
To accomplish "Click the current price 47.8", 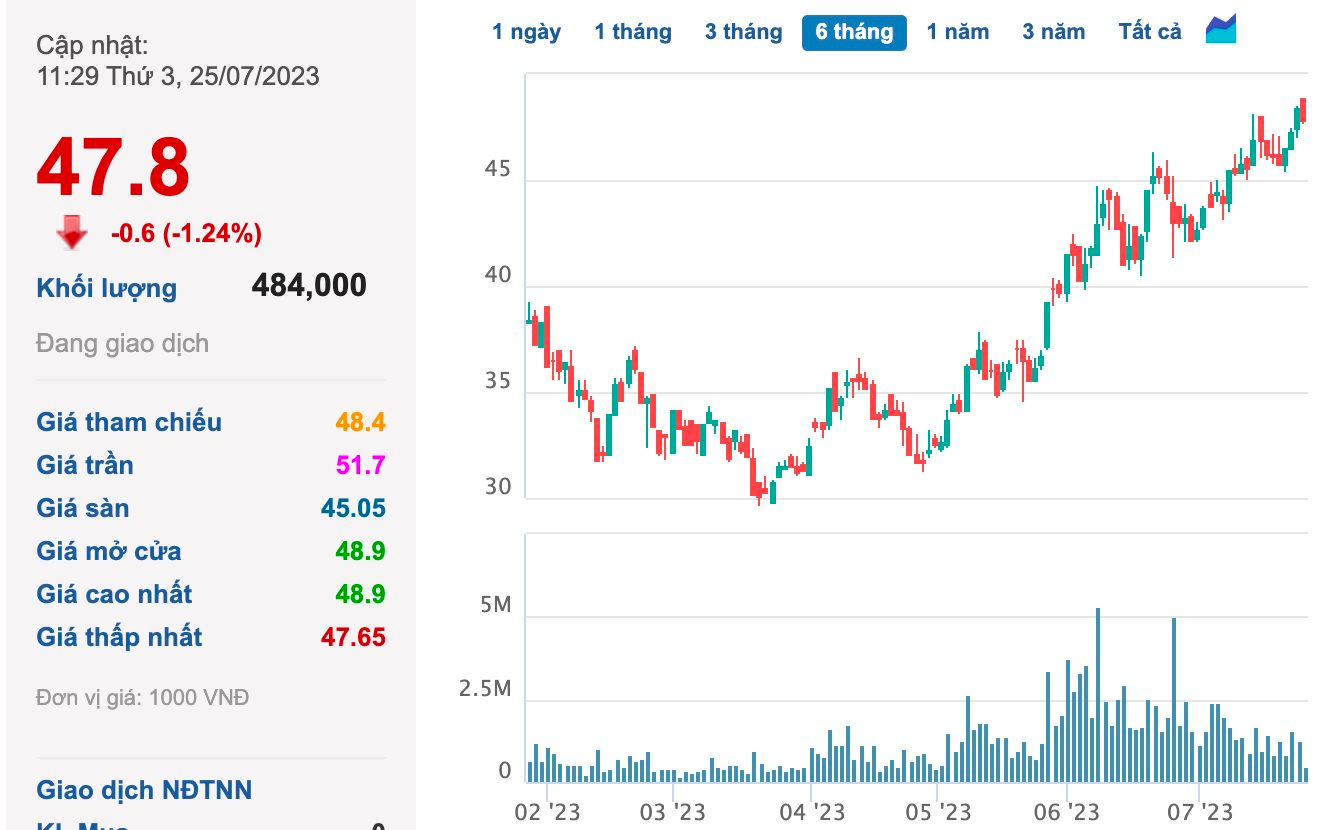I will coord(113,167).
